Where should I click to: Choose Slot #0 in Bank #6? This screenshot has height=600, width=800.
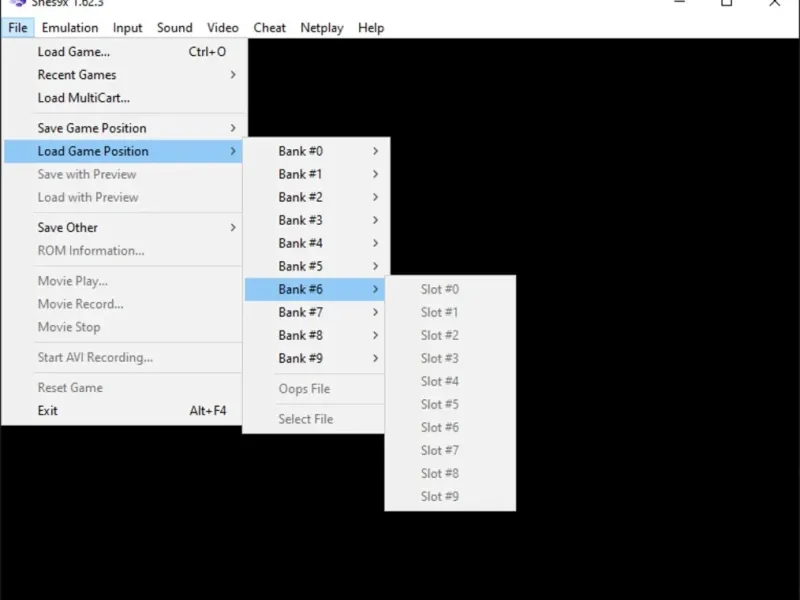450,289
